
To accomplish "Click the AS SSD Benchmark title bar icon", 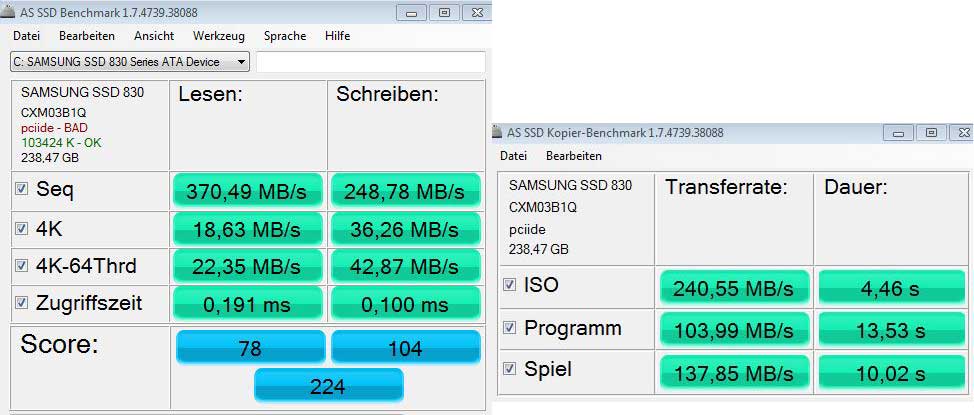I will coord(9,12).
